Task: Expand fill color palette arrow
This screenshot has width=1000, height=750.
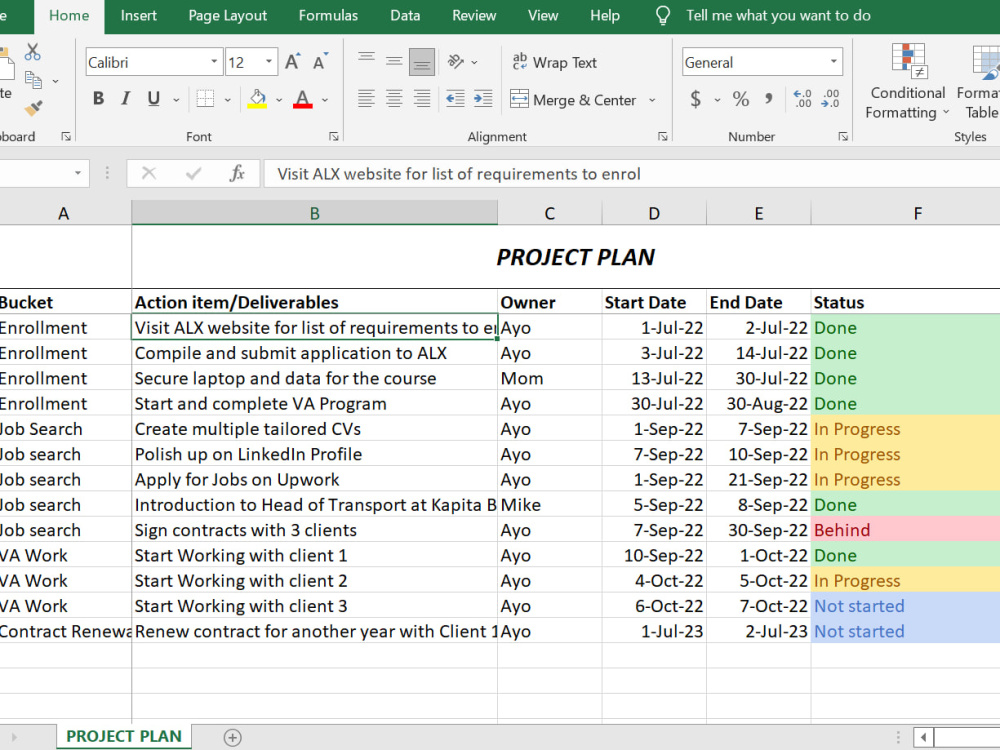Action: [x=279, y=100]
